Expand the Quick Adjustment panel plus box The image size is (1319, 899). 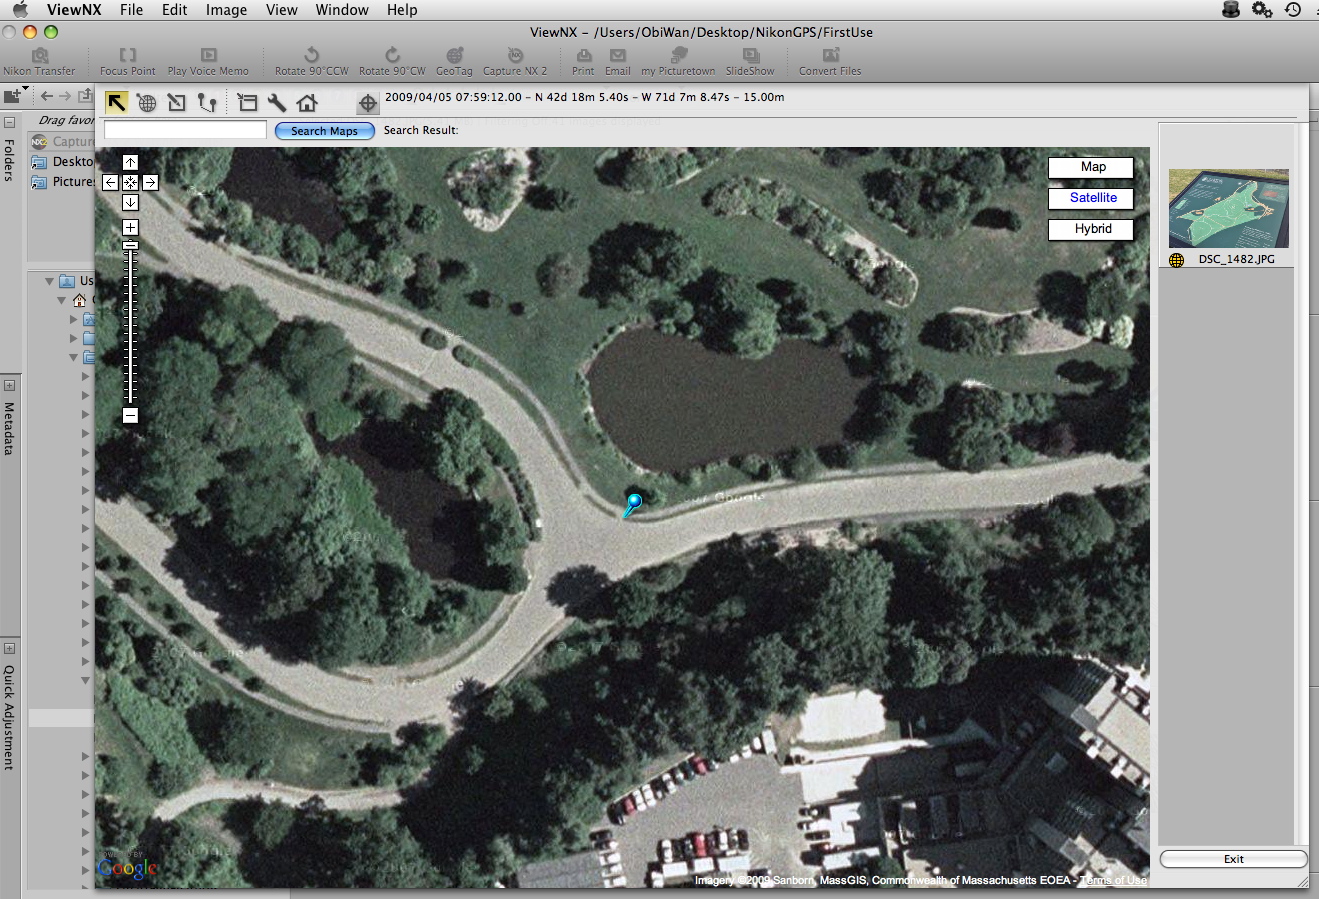click(x=9, y=648)
